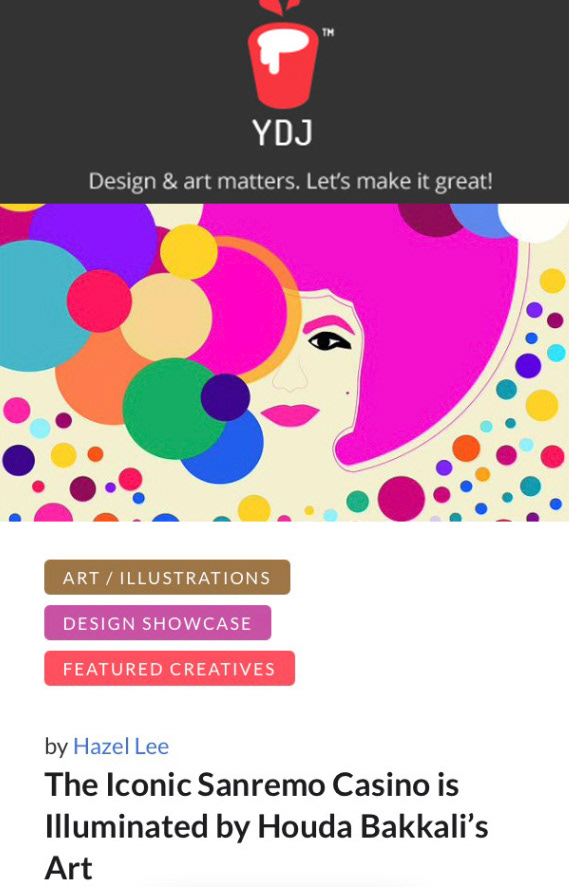Click the woman's black eye in the illustration
The image size is (569, 887).
click(x=327, y=341)
